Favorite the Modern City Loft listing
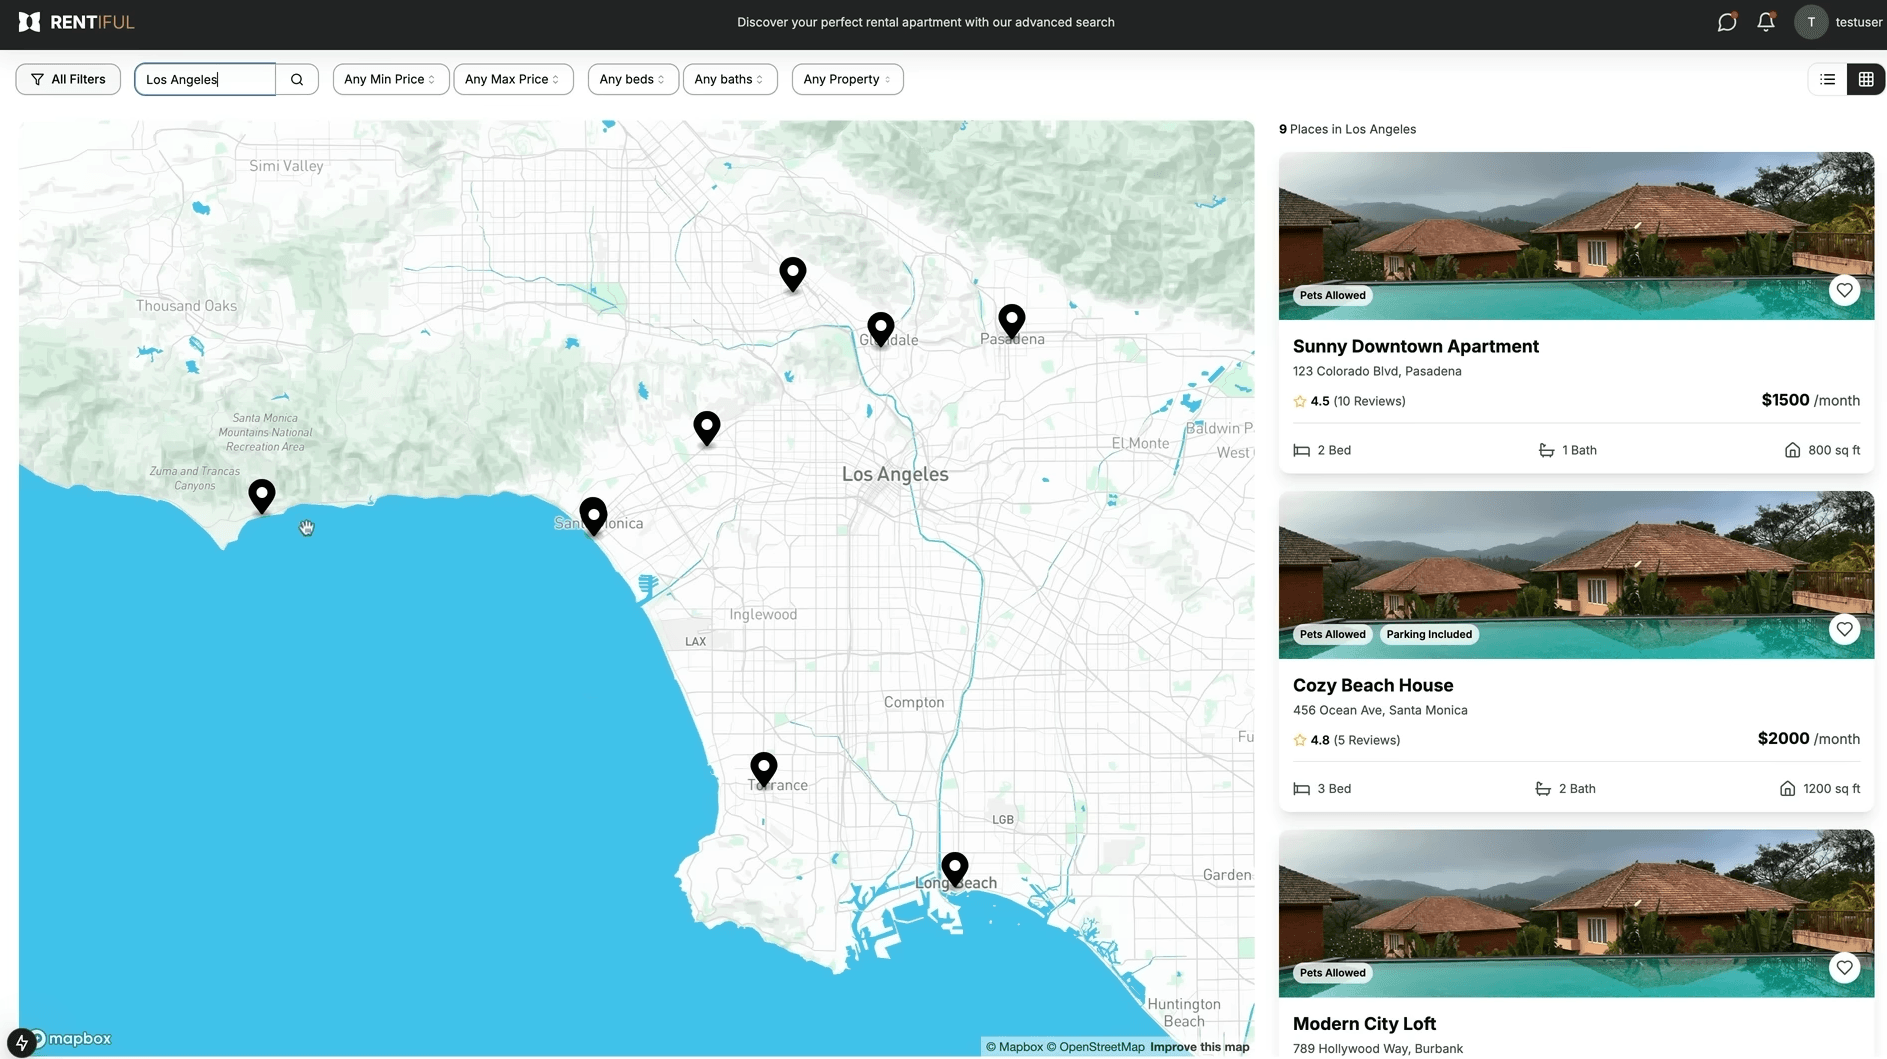Screen dimensions: 1887x1059 (x=1844, y=967)
